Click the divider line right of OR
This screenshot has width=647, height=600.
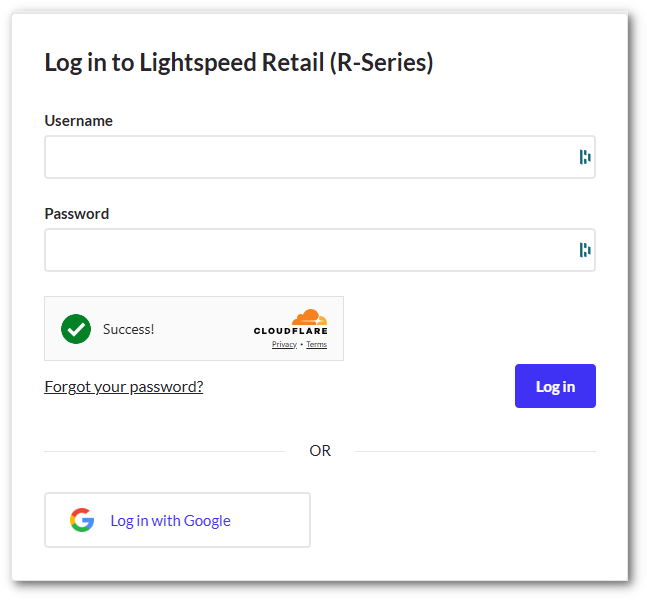coord(475,451)
